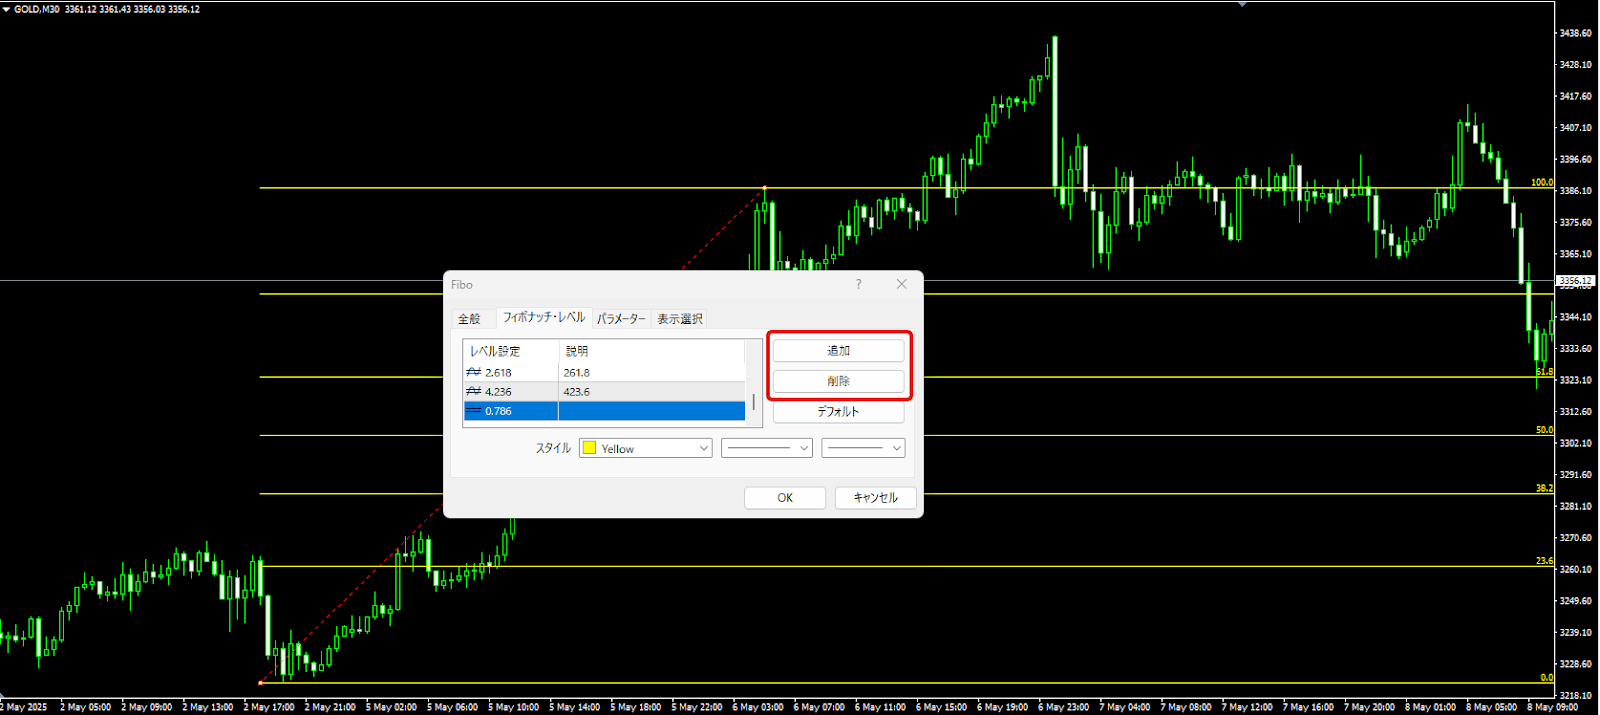1600x715 pixels.
Task: Select the highlighted 0.786 level row
Action: [604, 411]
